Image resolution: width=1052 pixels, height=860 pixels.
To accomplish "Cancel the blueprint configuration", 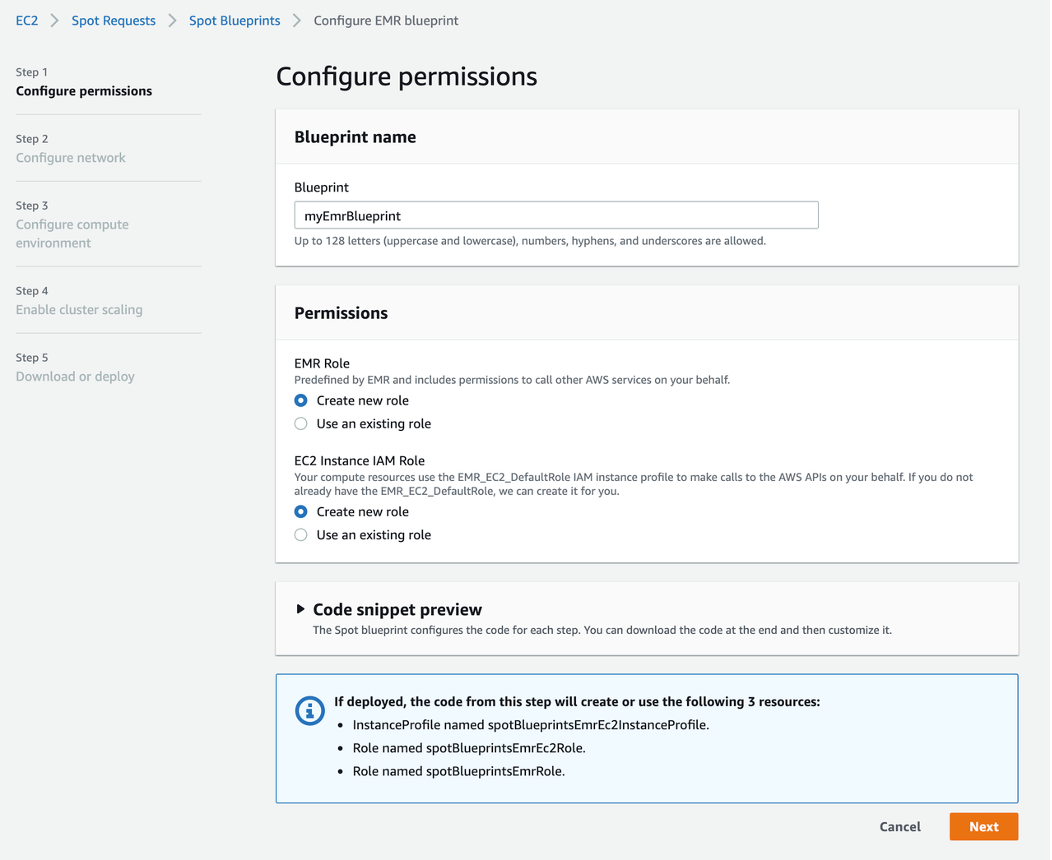I will (900, 827).
